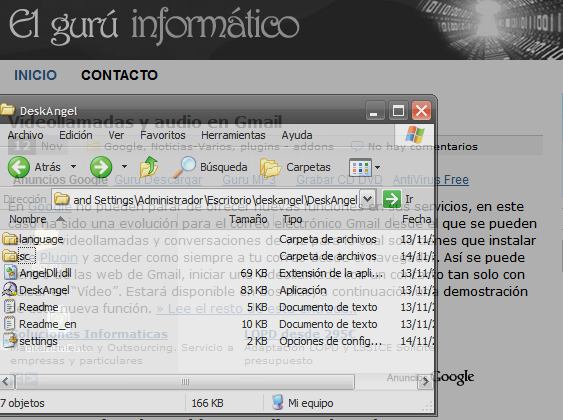The width and height of the screenshot is (563, 420).
Task: Select the language folder icon
Action: pos(10,239)
